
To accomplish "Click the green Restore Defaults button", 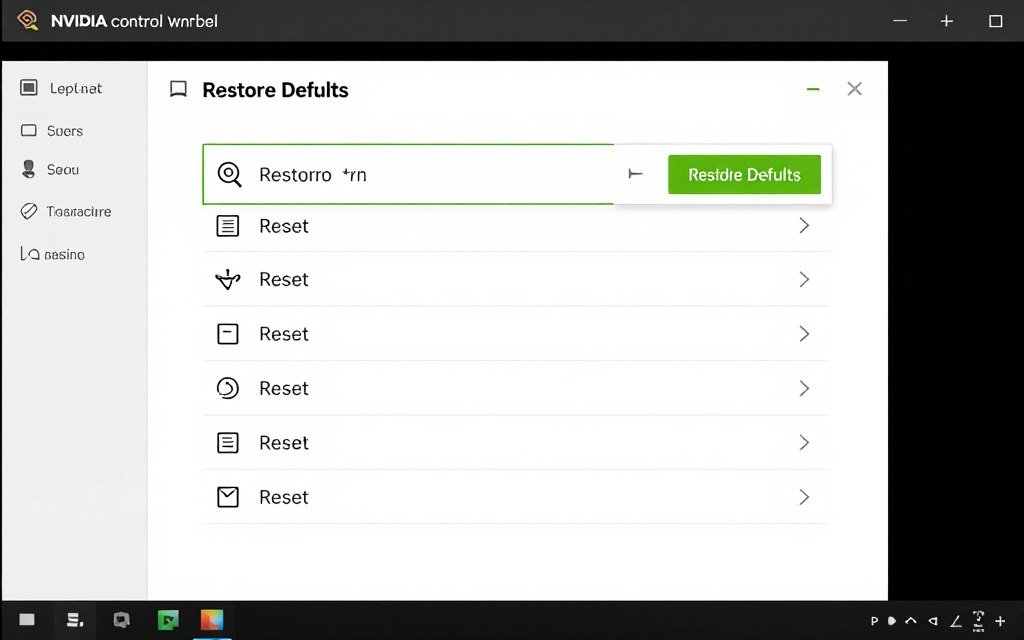I will click(x=744, y=174).
